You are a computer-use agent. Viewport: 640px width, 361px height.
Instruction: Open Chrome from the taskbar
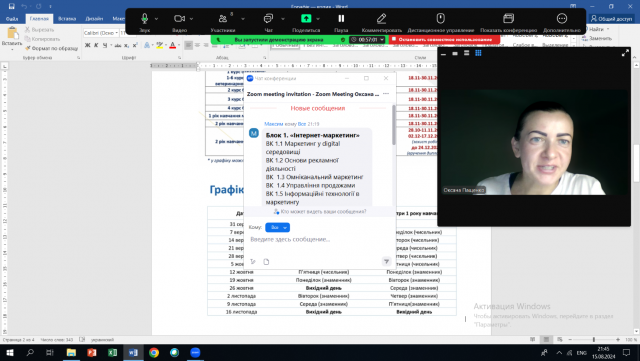154,352
